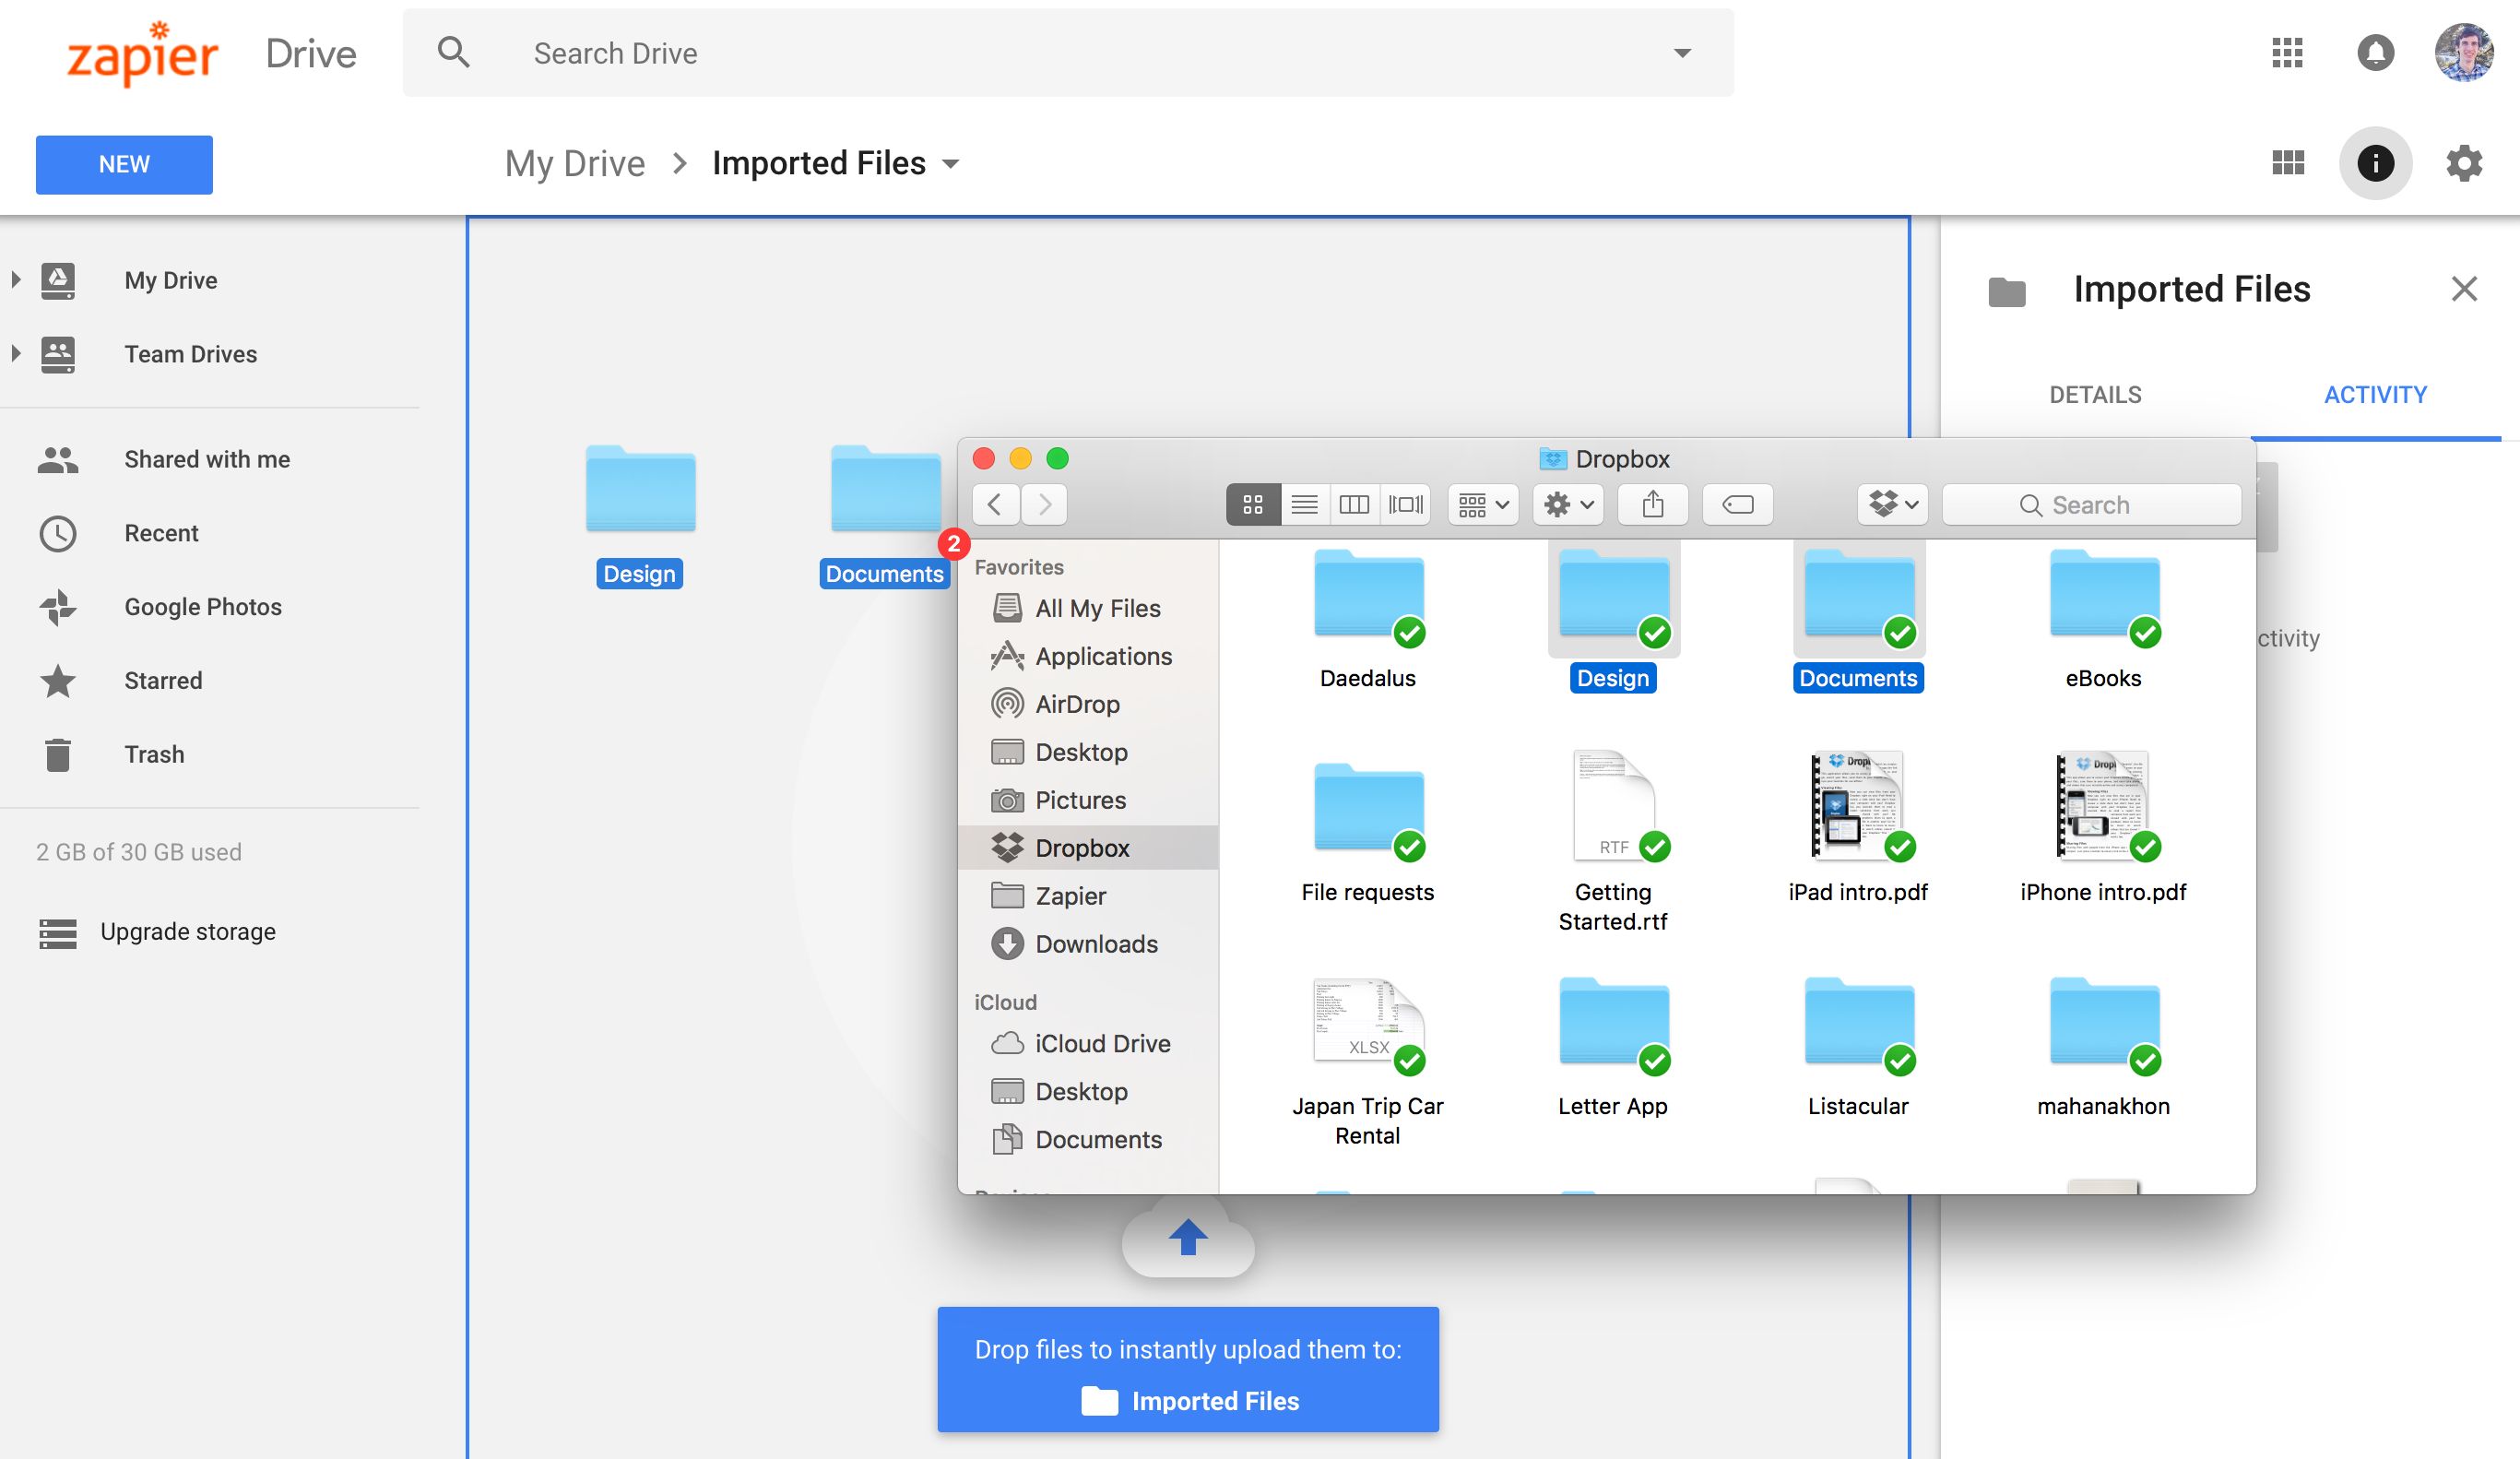2520x1459 pixels.
Task: Select Finder list view mode
Action: click(1304, 505)
